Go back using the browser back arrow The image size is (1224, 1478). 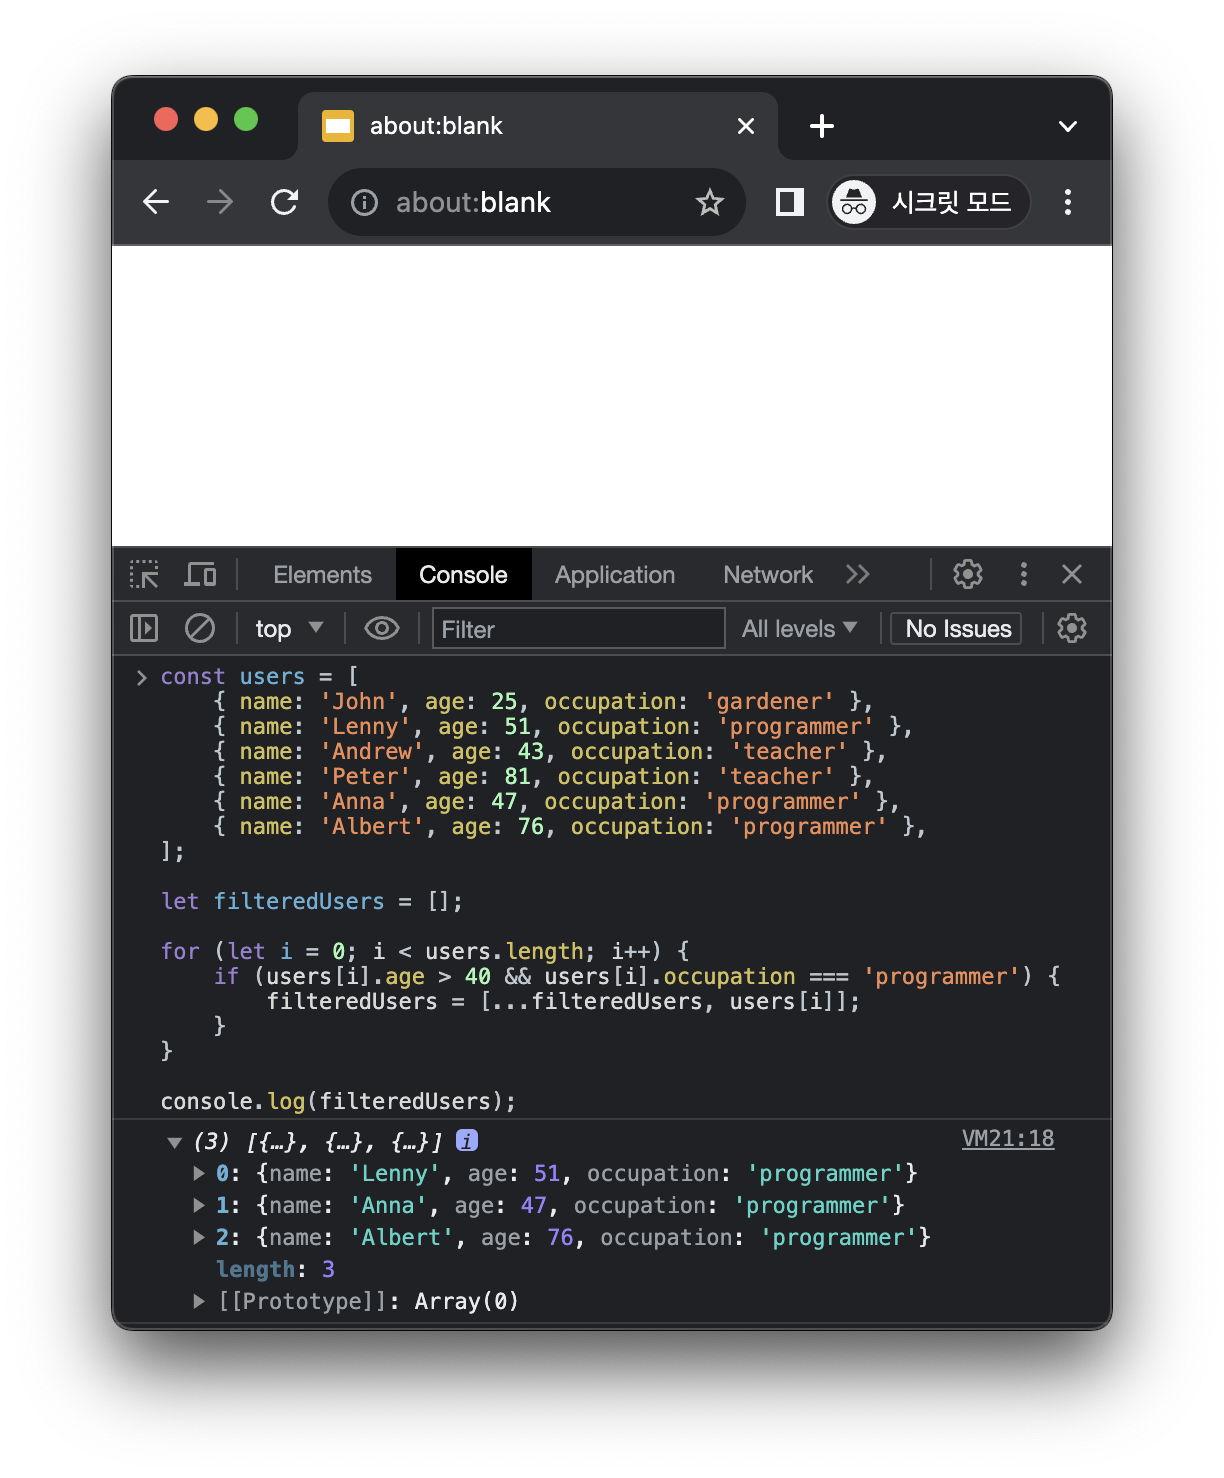156,202
